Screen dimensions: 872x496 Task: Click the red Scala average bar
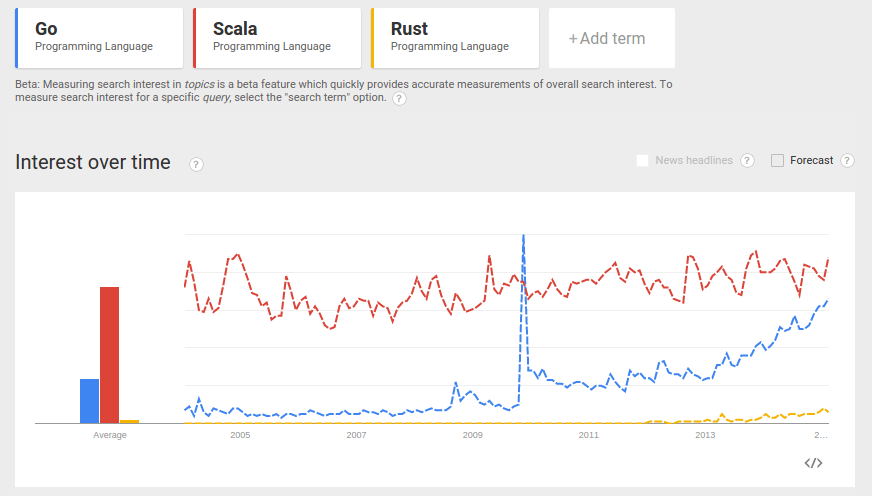(x=110, y=355)
